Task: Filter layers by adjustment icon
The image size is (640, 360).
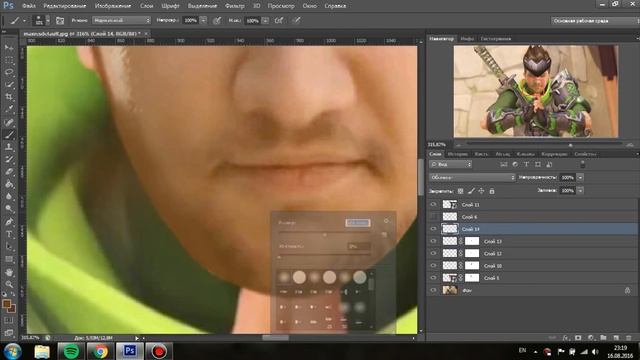Action: point(515,164)
